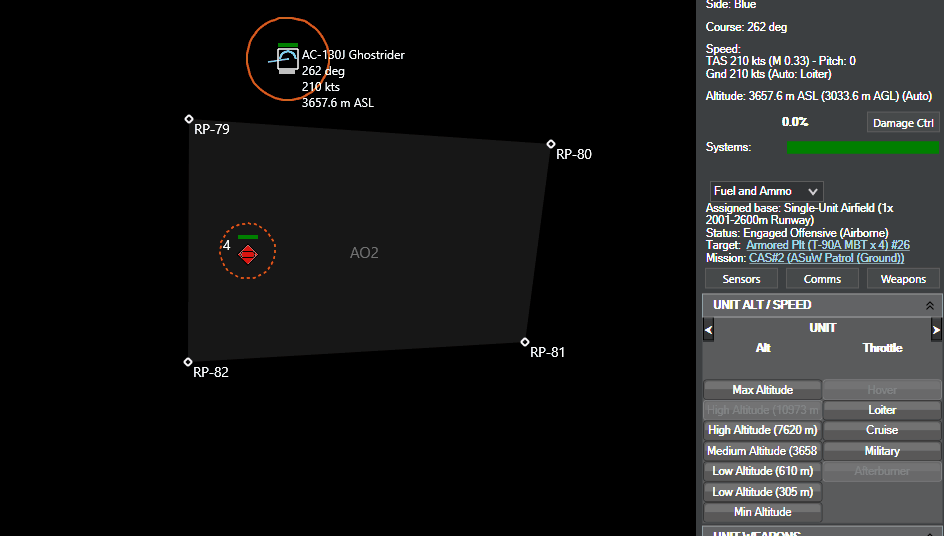Go to next unit with right arrow

click(x=936, y=329)
